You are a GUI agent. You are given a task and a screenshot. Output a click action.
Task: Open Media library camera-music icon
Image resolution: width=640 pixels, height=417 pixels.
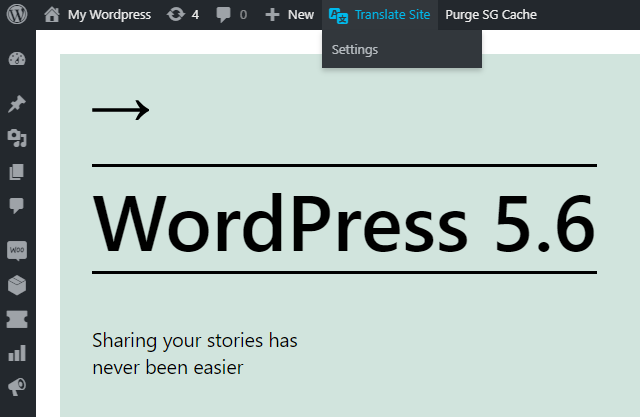17,138
